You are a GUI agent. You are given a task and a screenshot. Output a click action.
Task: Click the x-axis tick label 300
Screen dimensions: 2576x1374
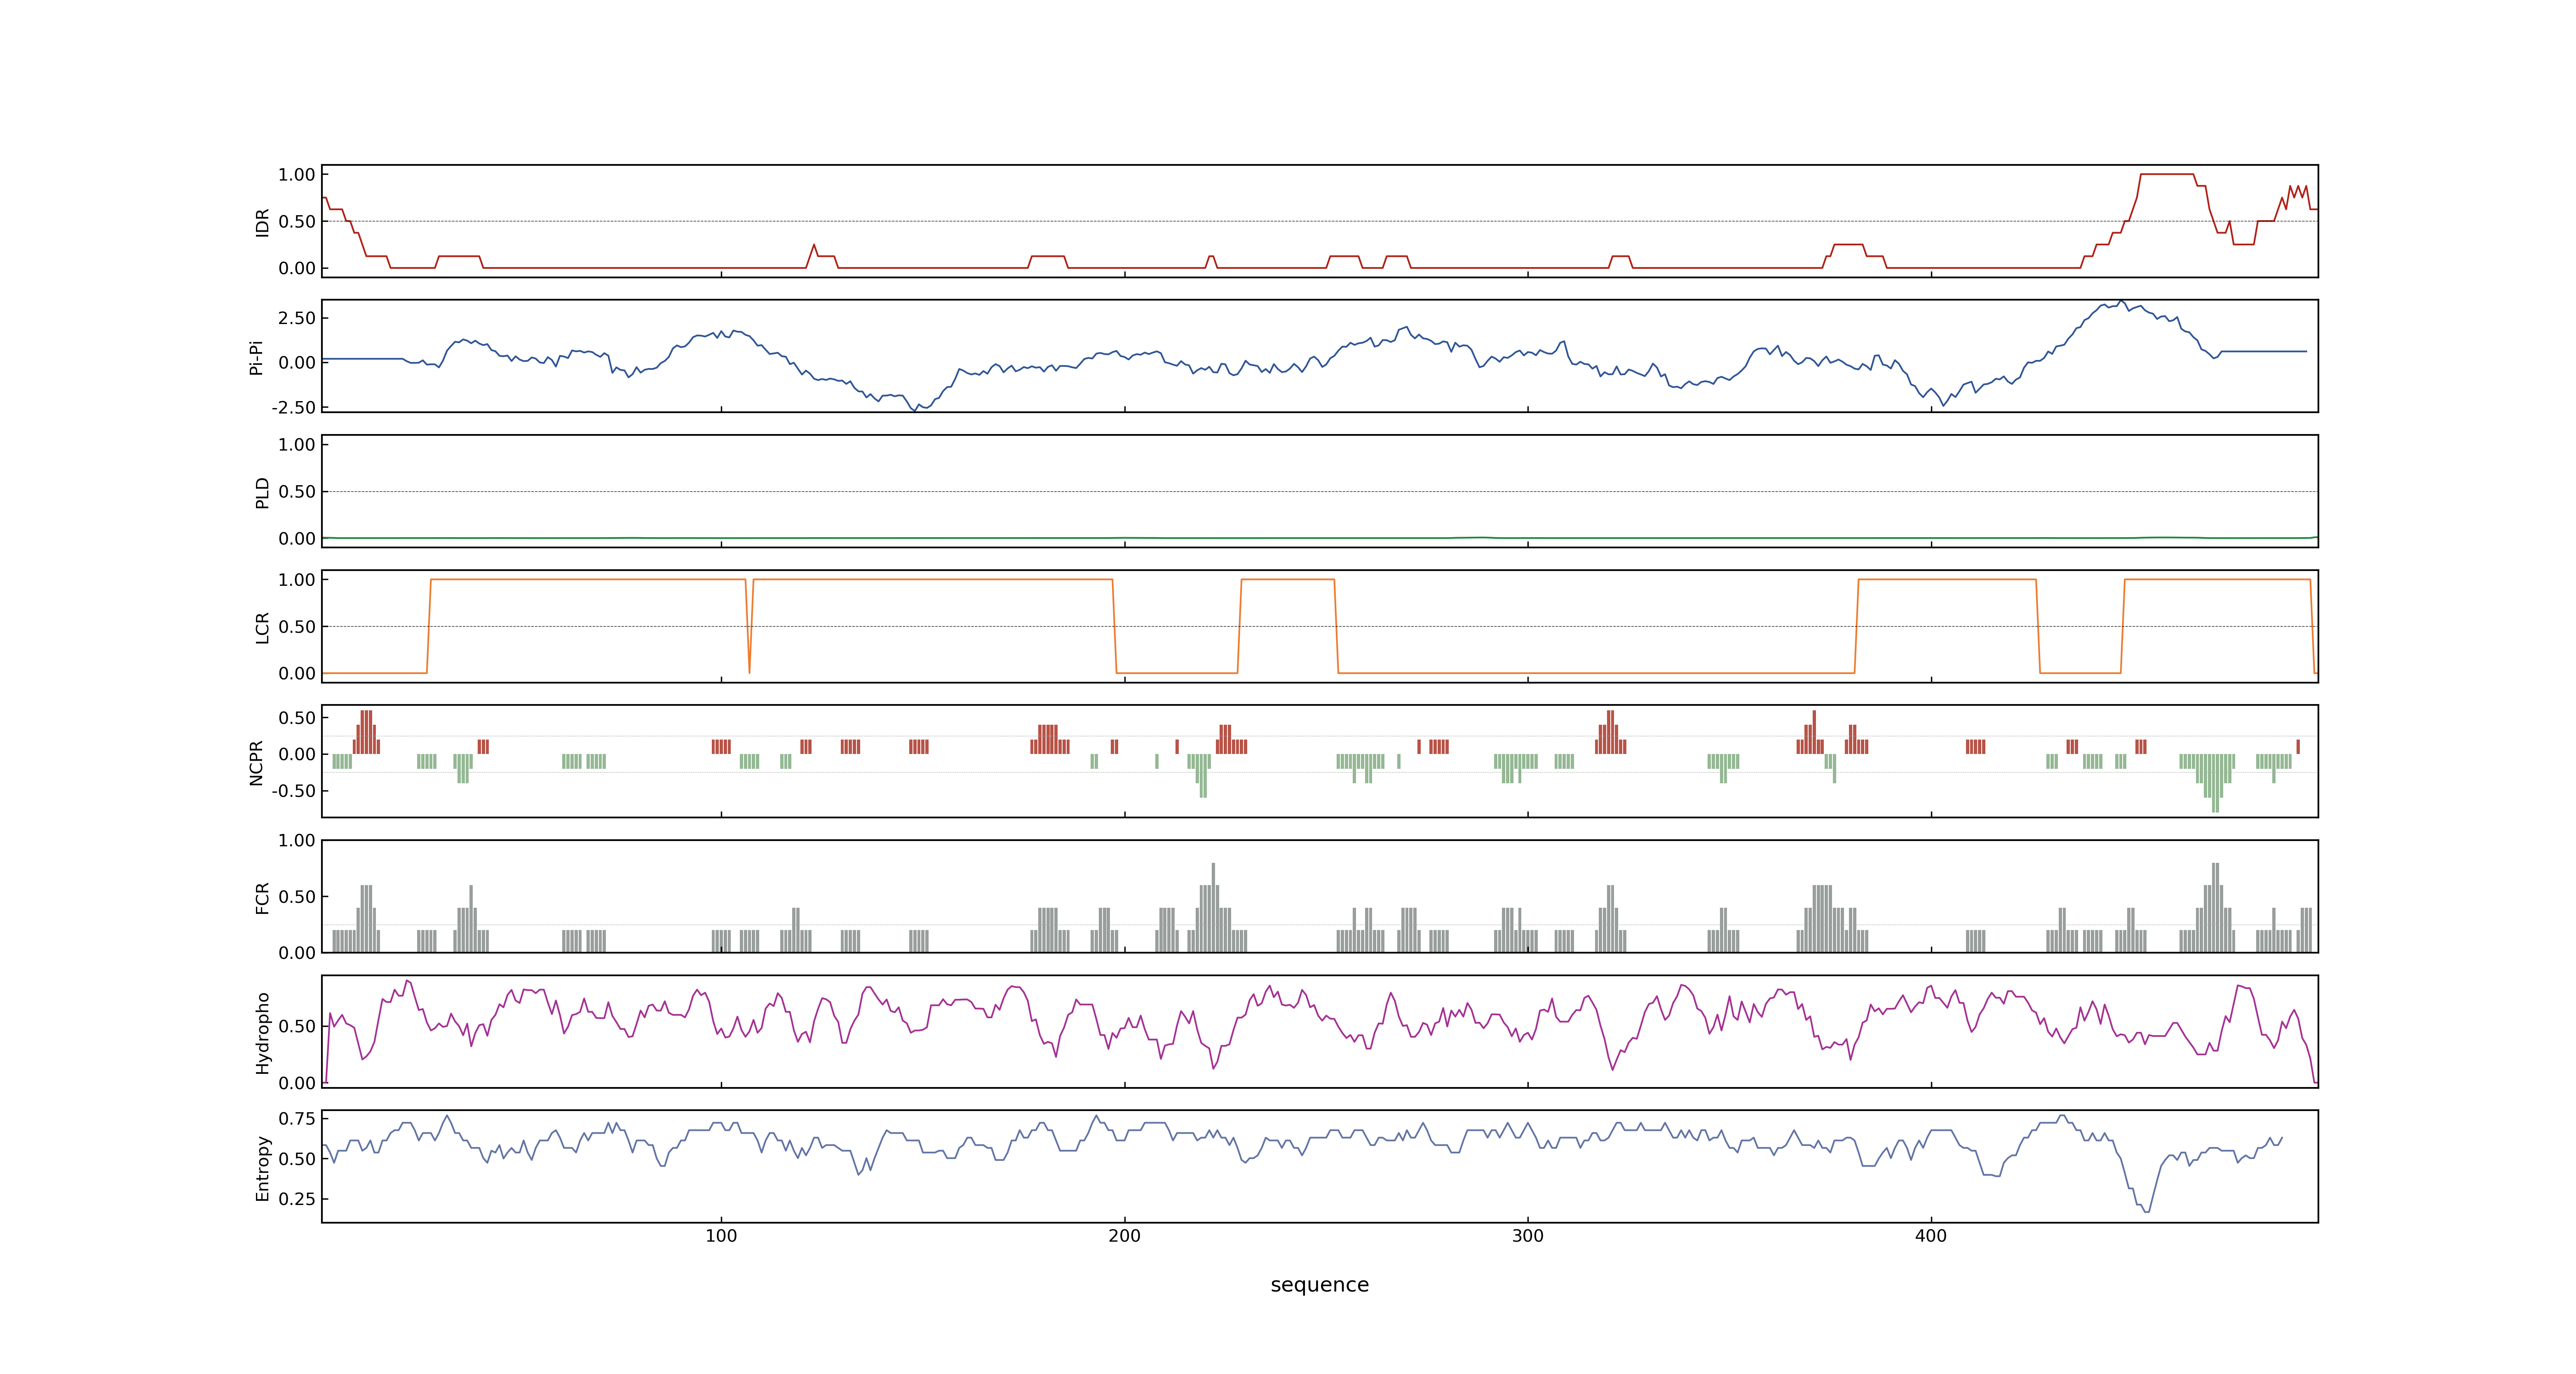tap(1527, 1236)
